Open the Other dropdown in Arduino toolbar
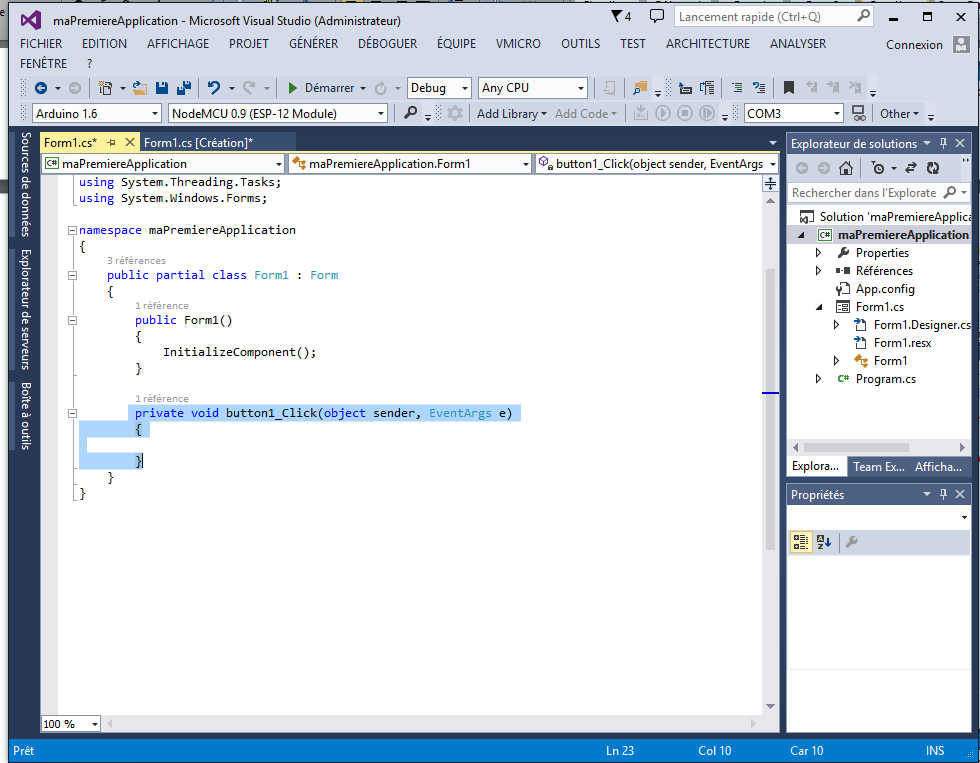Image resolution: width=980 pixels, height=763 pixels. (899, 114)
